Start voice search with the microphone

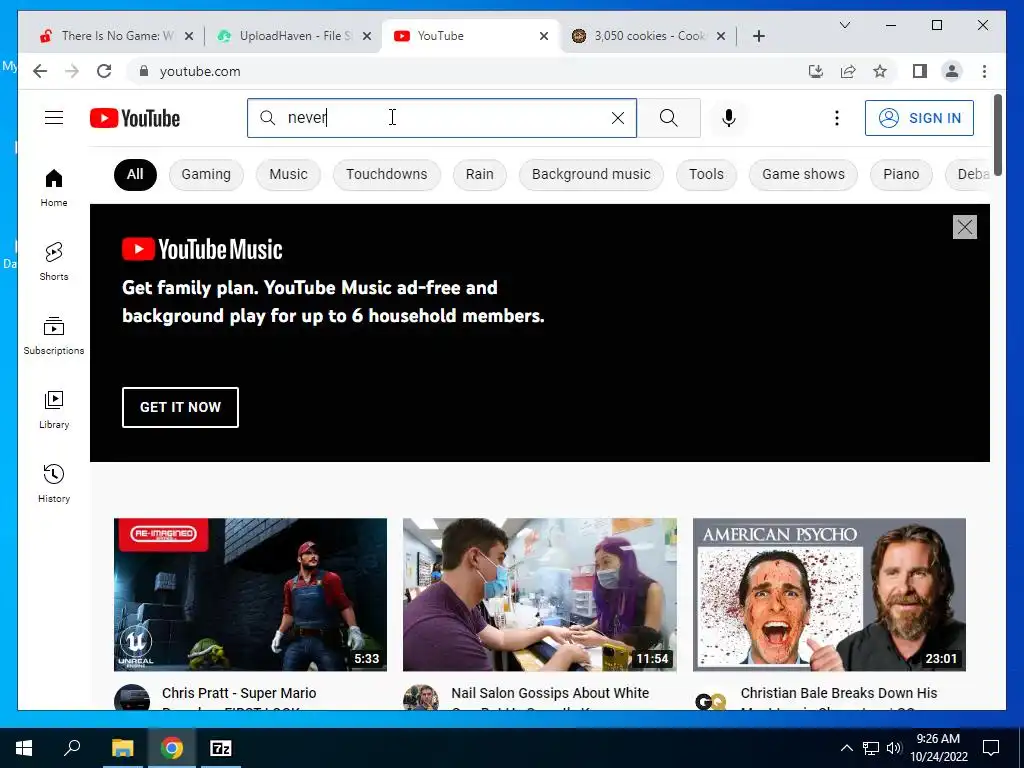tap(729, 118)
